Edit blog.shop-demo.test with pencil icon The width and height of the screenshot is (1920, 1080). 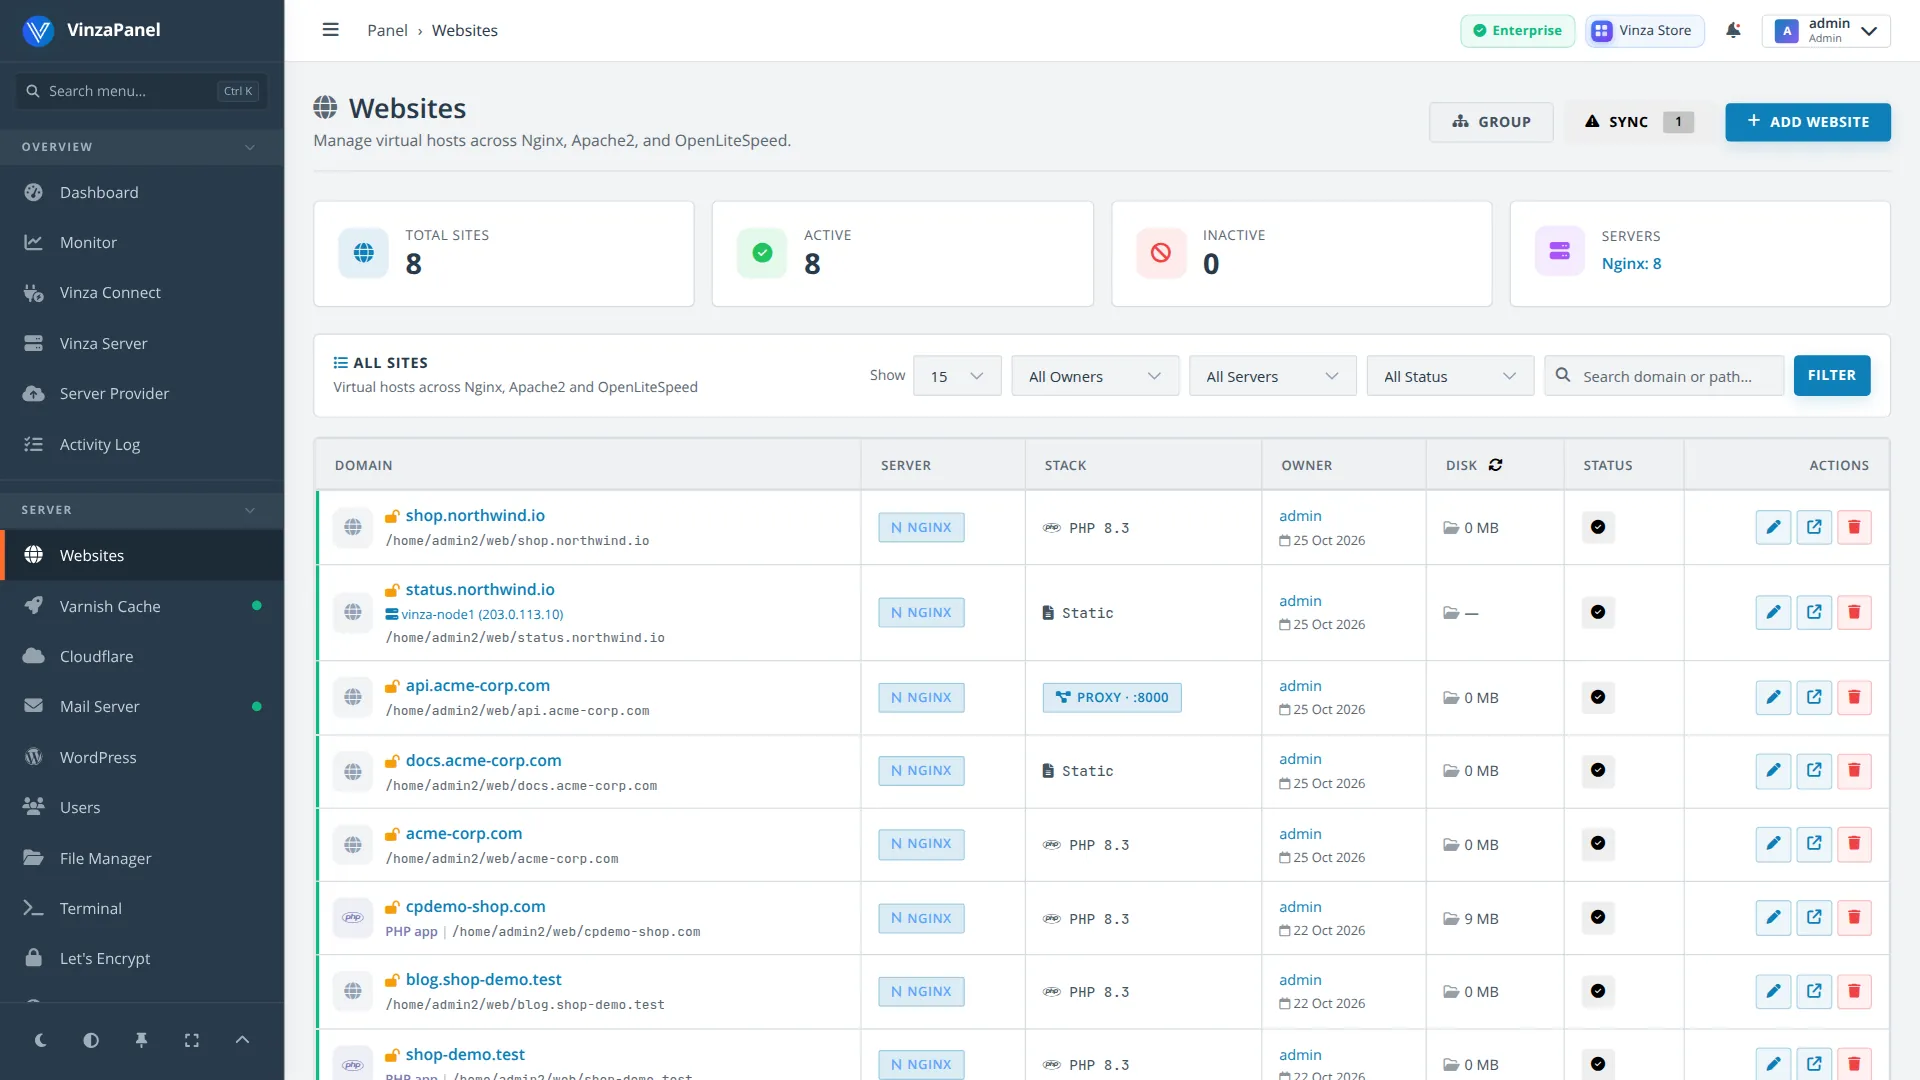pyautogui.click(x=1773, y=991)
